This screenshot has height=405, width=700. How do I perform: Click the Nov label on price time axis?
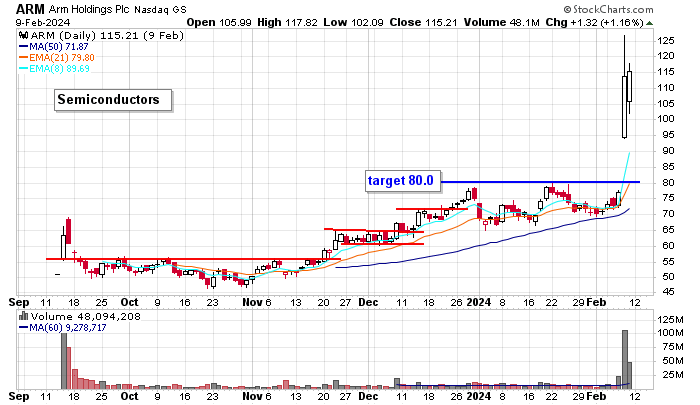point(252,302)
